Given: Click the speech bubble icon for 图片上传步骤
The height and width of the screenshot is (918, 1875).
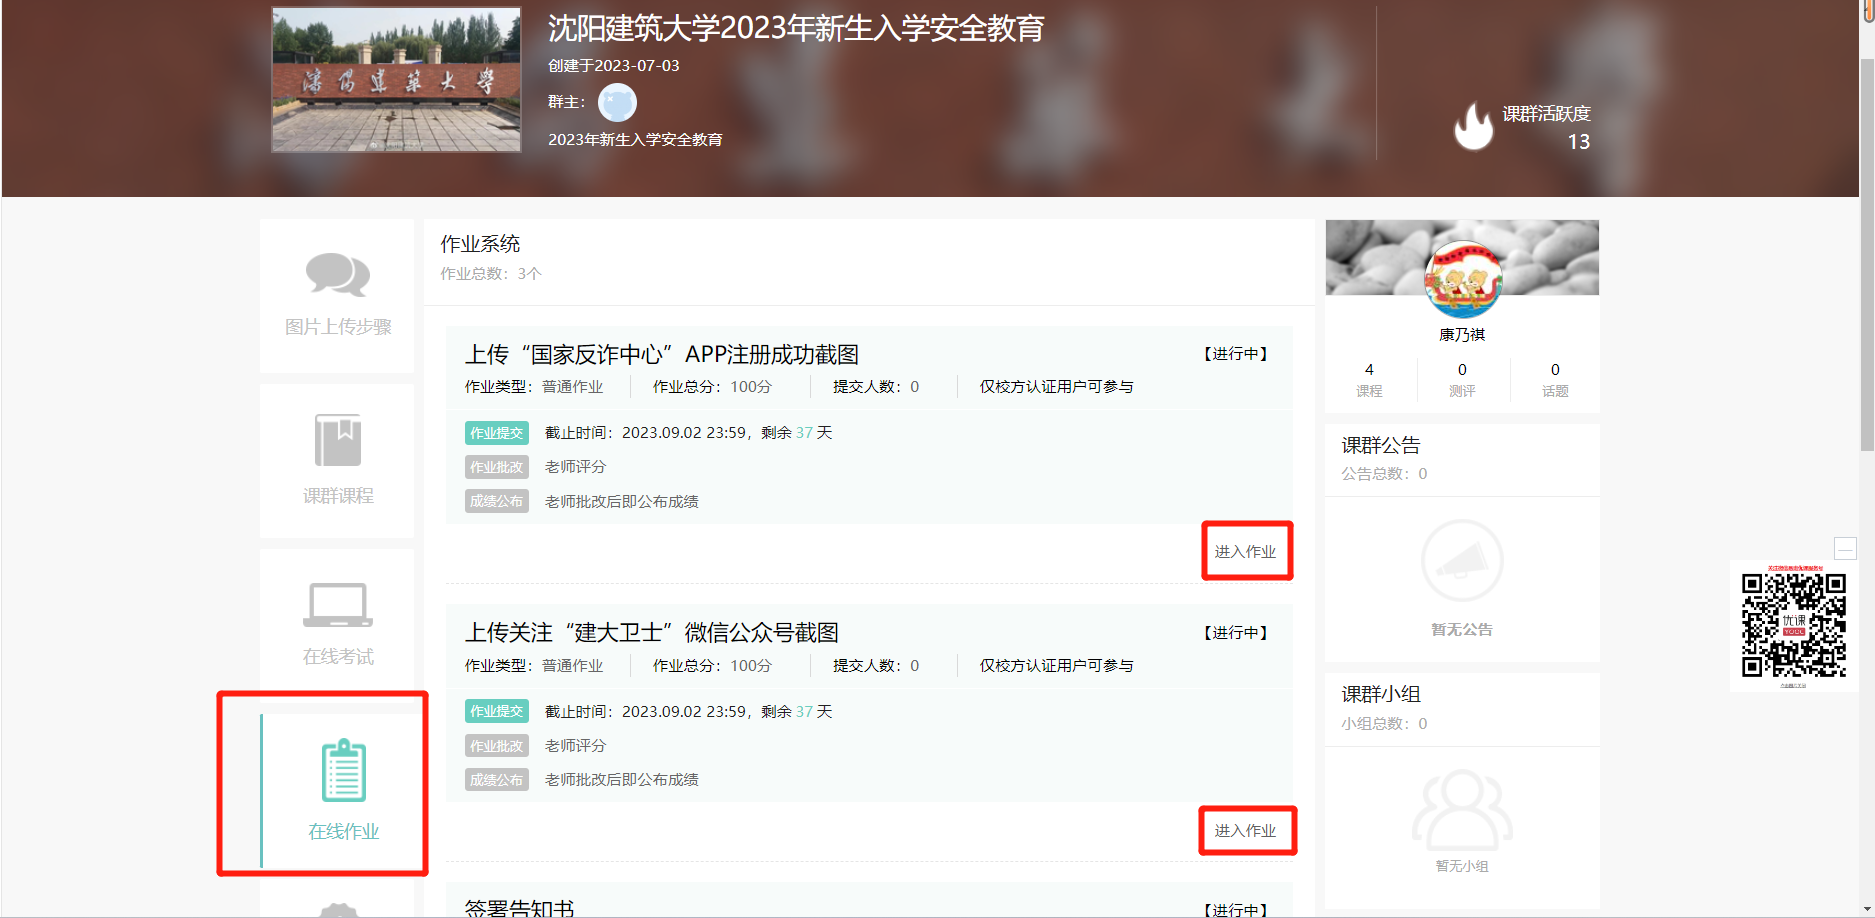Looking at the screenshot, I should (338, 275).
